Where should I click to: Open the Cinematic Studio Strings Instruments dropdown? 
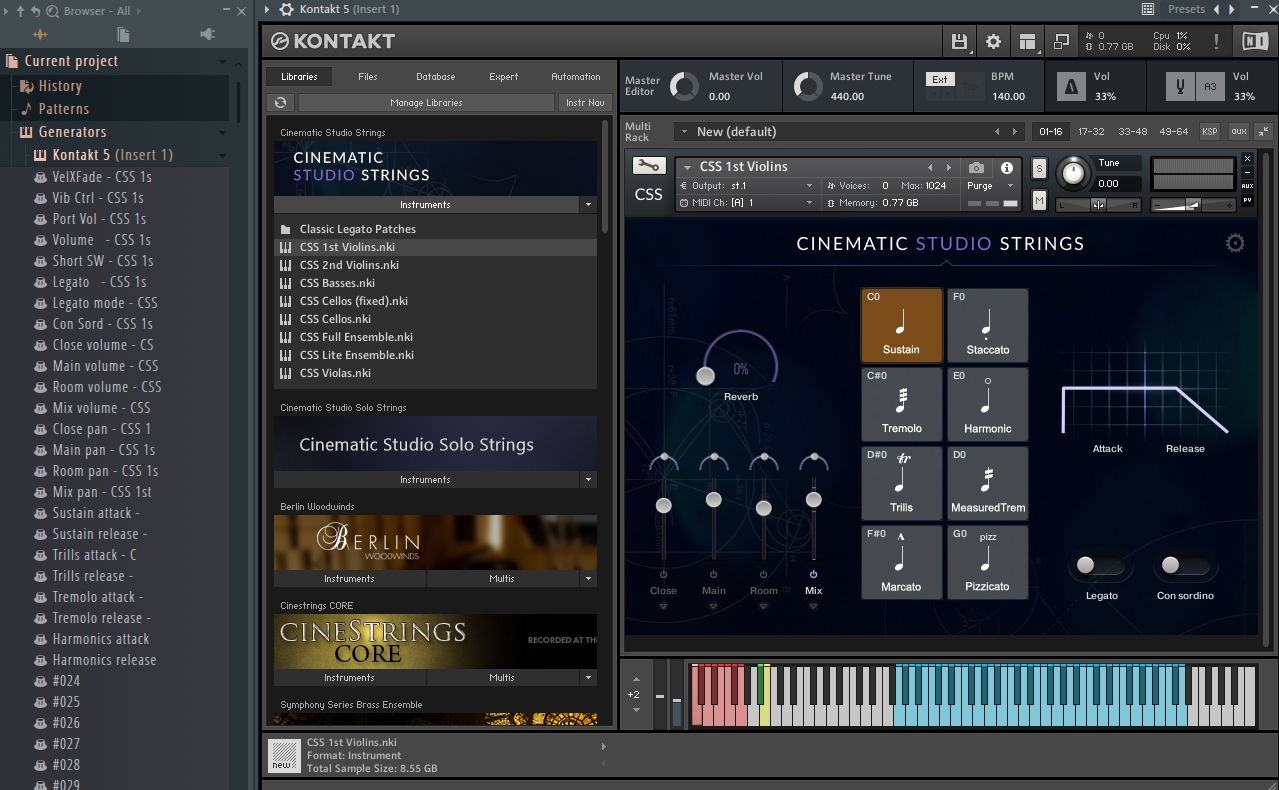point(588,204)
